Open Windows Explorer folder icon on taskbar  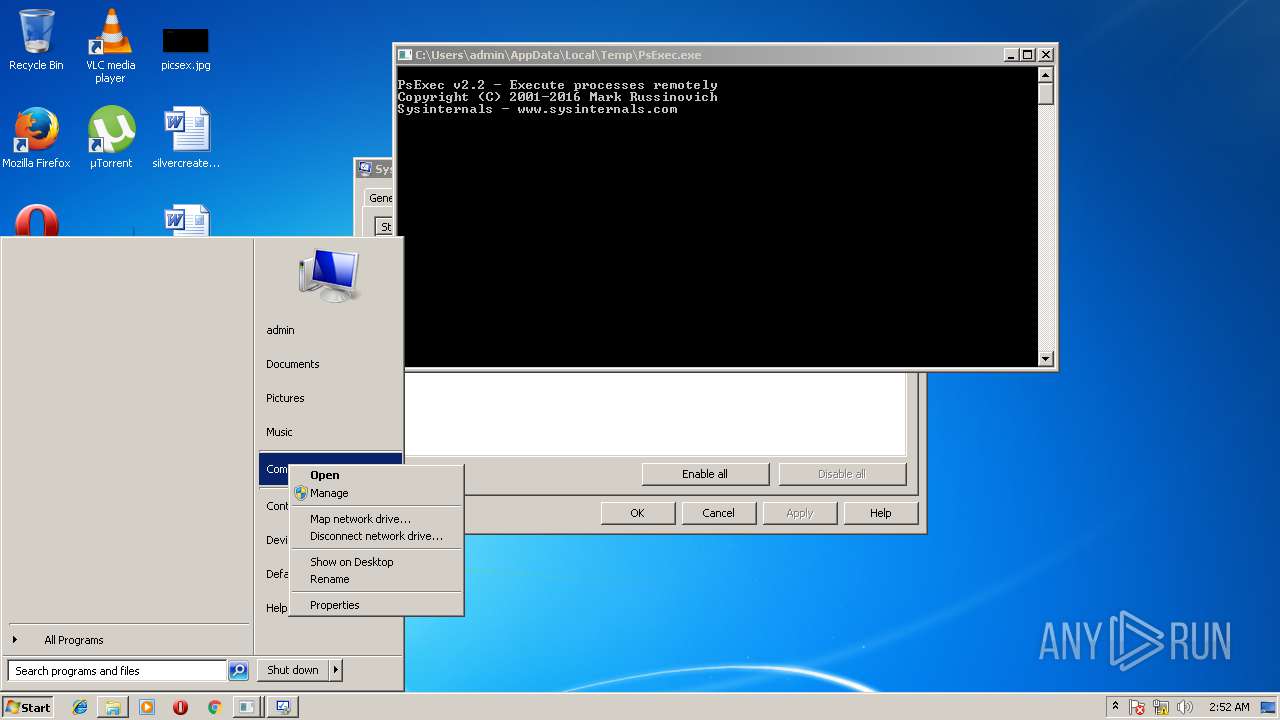click(x=113, y=707)
